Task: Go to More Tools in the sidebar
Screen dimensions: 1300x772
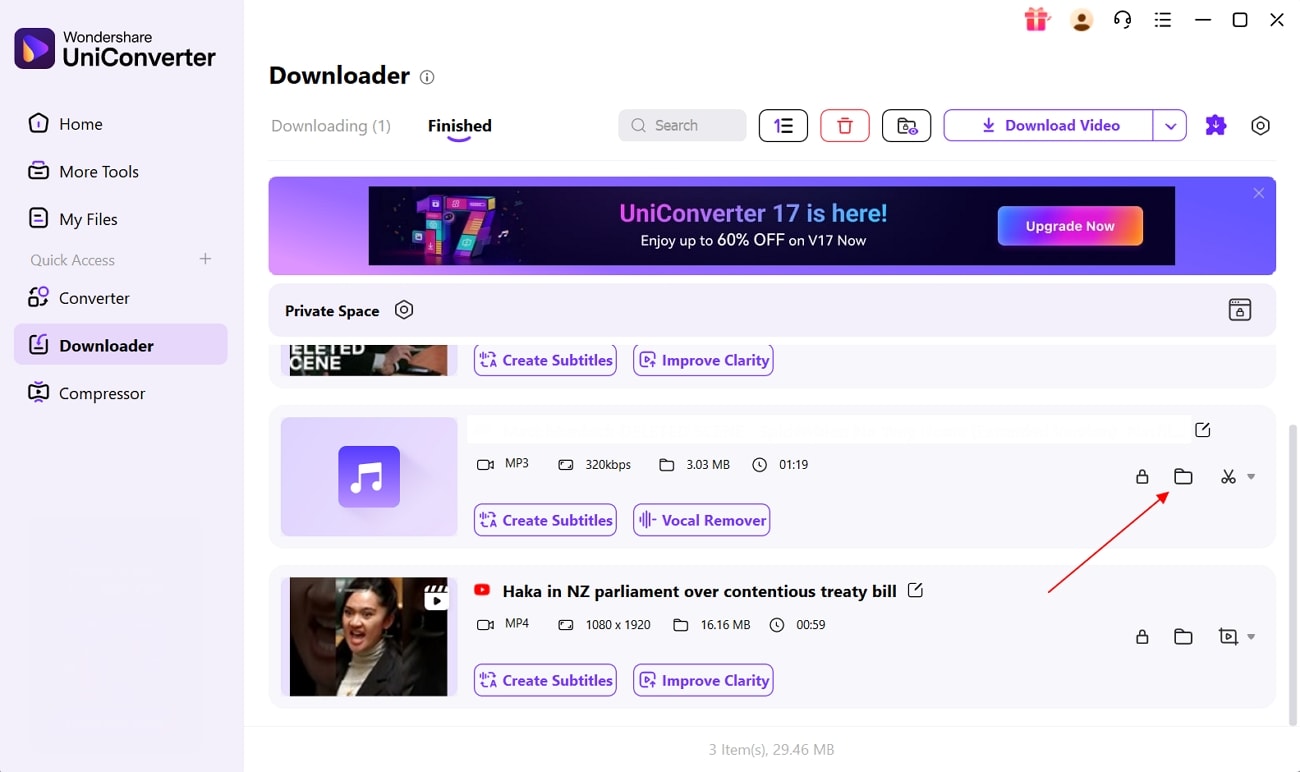Action: pos(84,172)
